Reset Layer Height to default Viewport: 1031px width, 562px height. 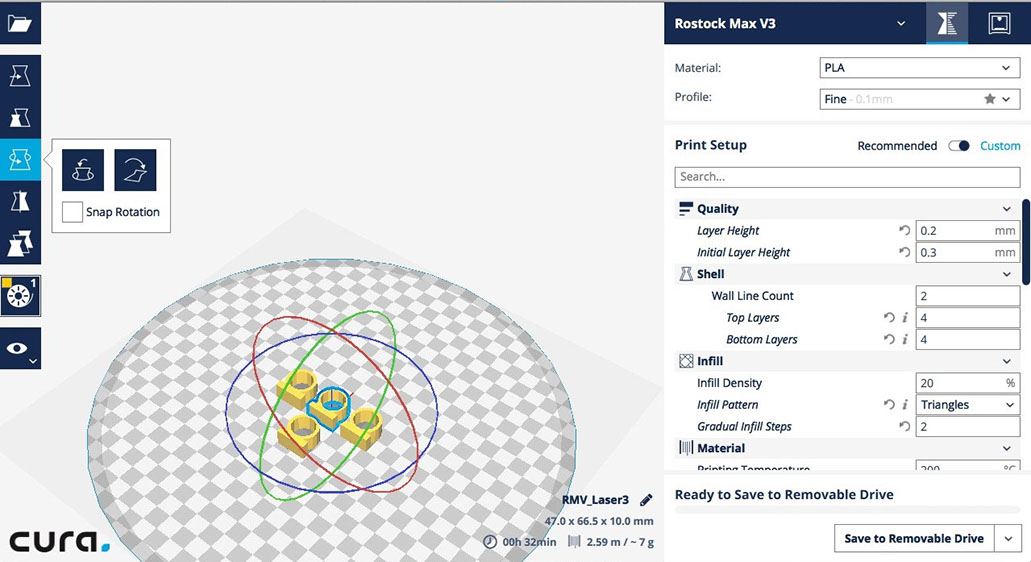coord(905,231)
